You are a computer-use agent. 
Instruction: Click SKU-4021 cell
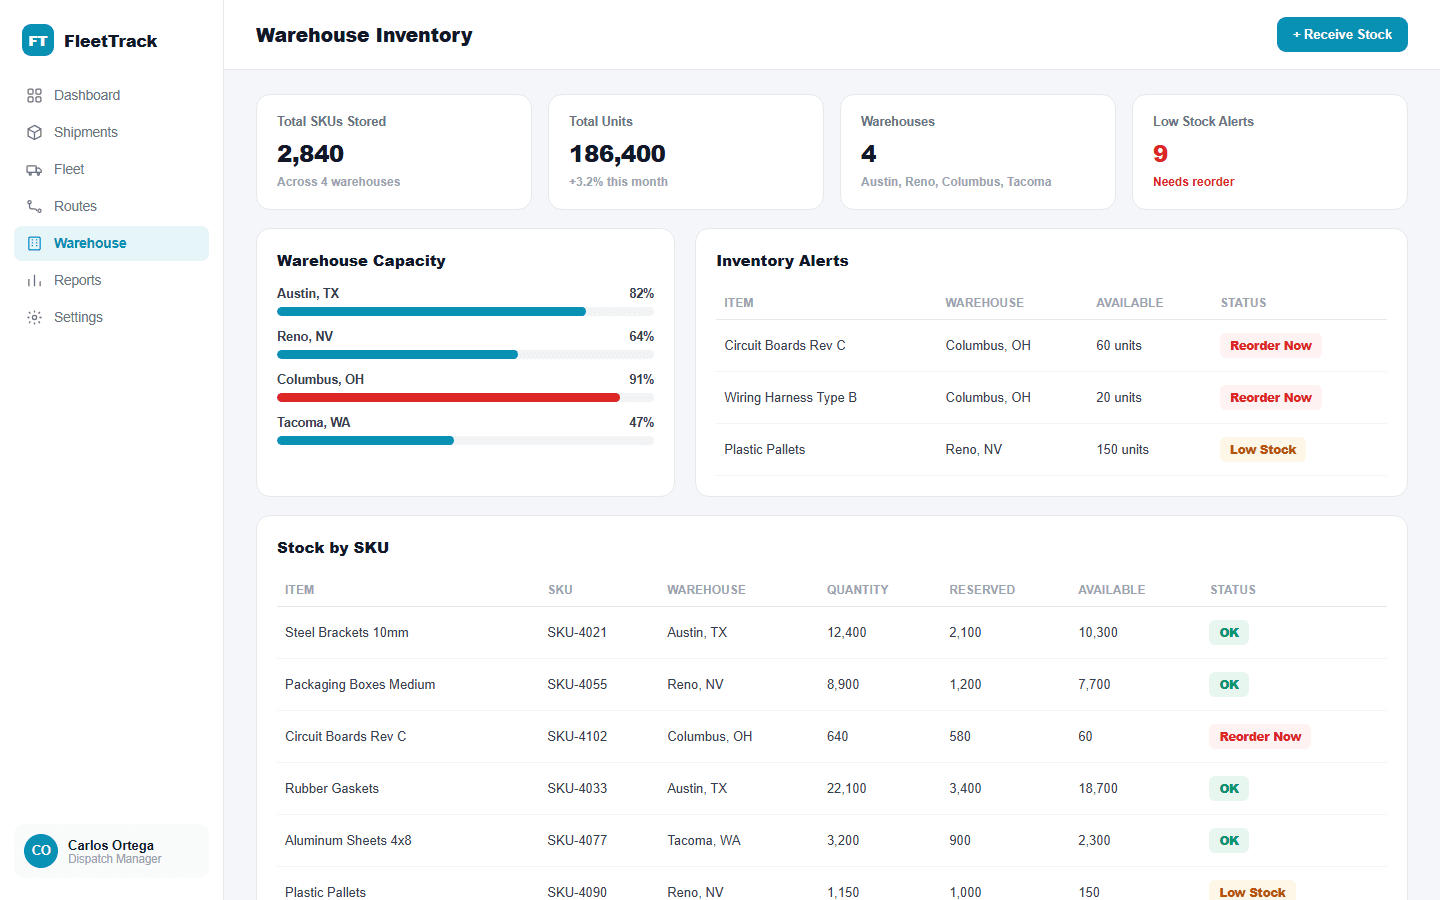point(577,632)
